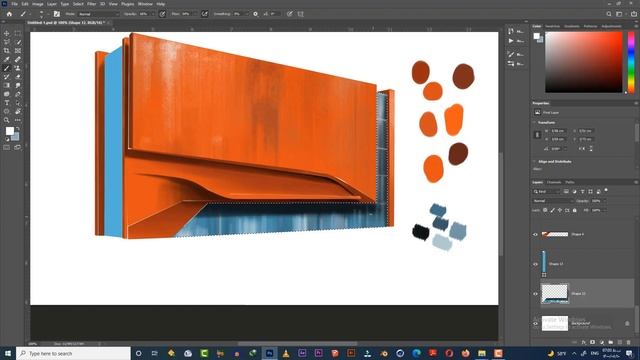Create a new group folder icon
Viewport: 640px width, 360px height.
[x=611, y=342]
